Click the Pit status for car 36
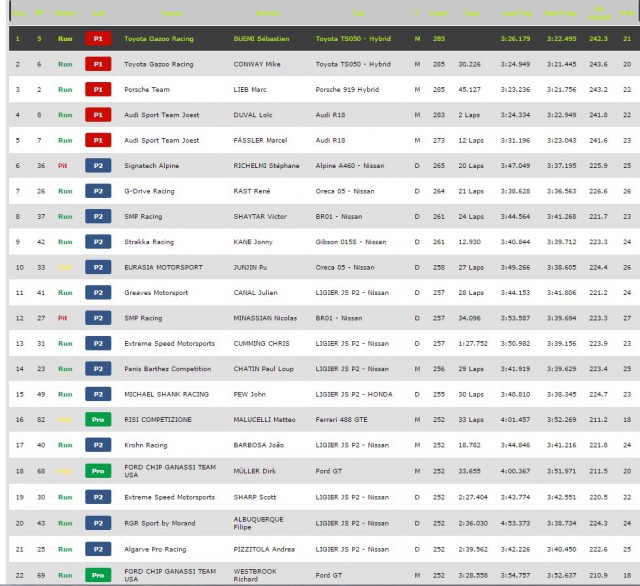This screenshot has width=640, height=586. 62,166
